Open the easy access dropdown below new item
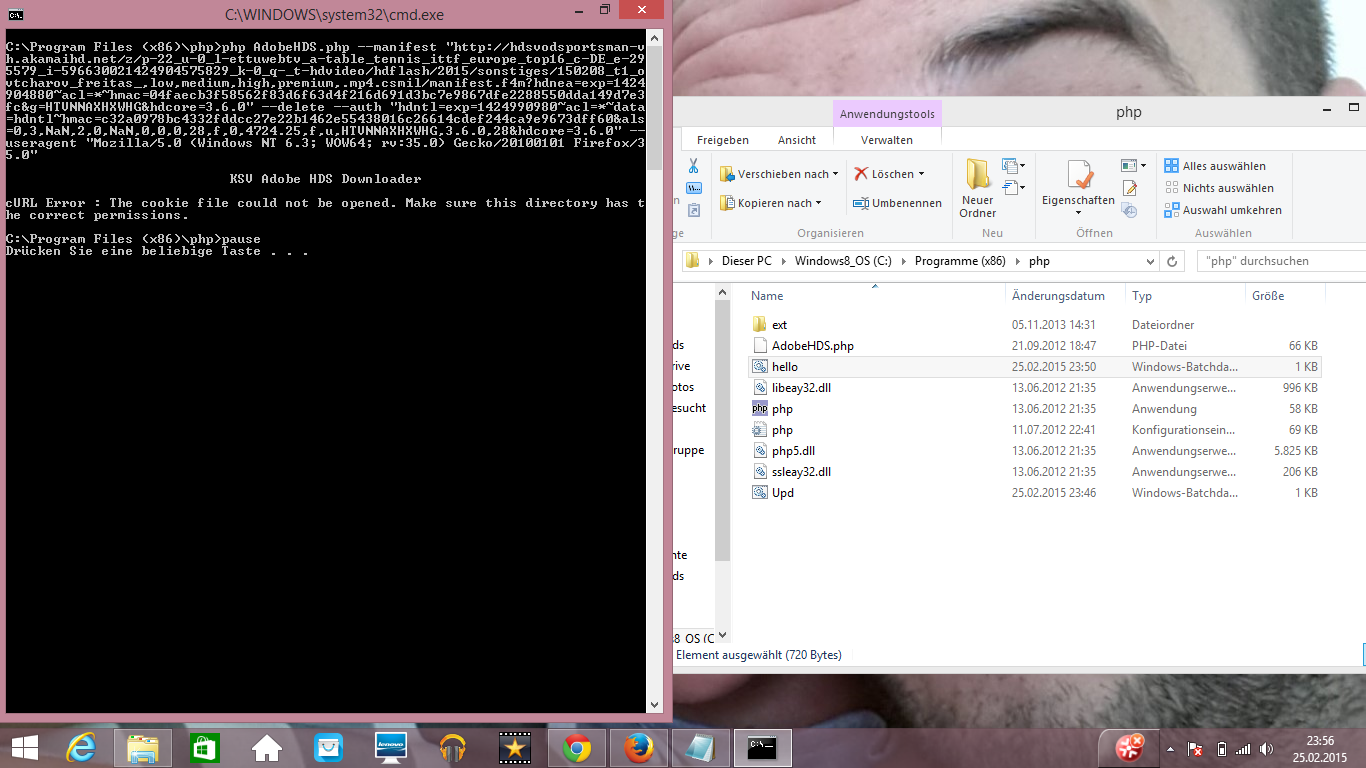The height and width of the screenshot is (768, 1366). pyautogui.click(x=1014, y=187)
